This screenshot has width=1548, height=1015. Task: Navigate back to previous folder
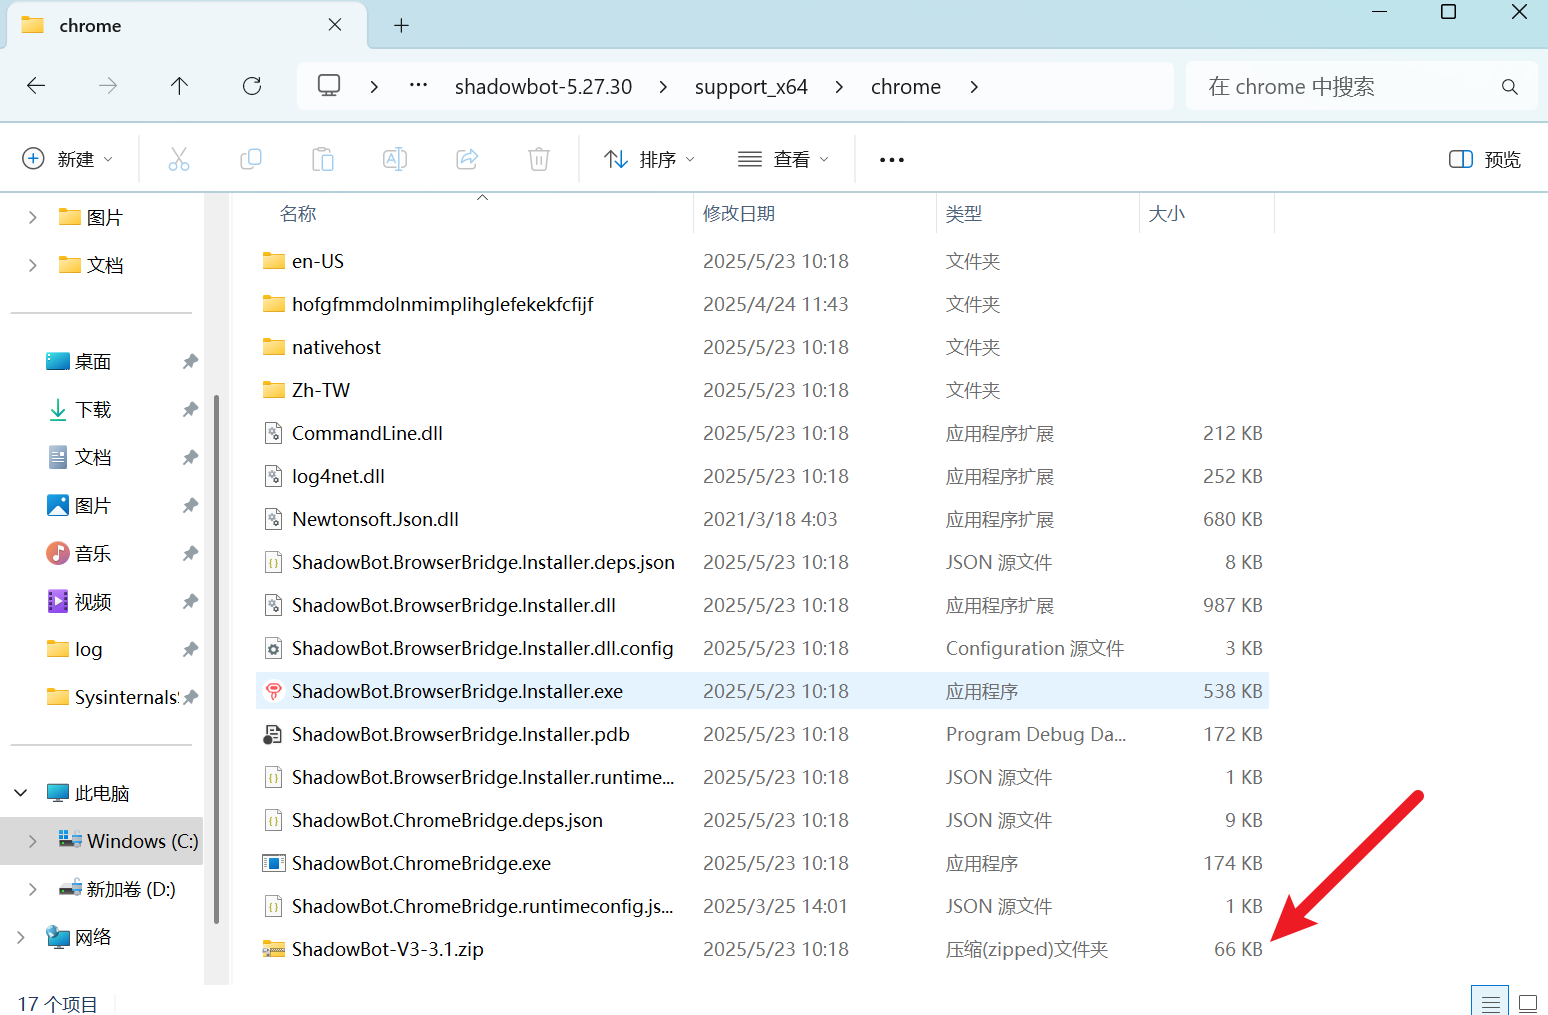click(x=36, y=86)
